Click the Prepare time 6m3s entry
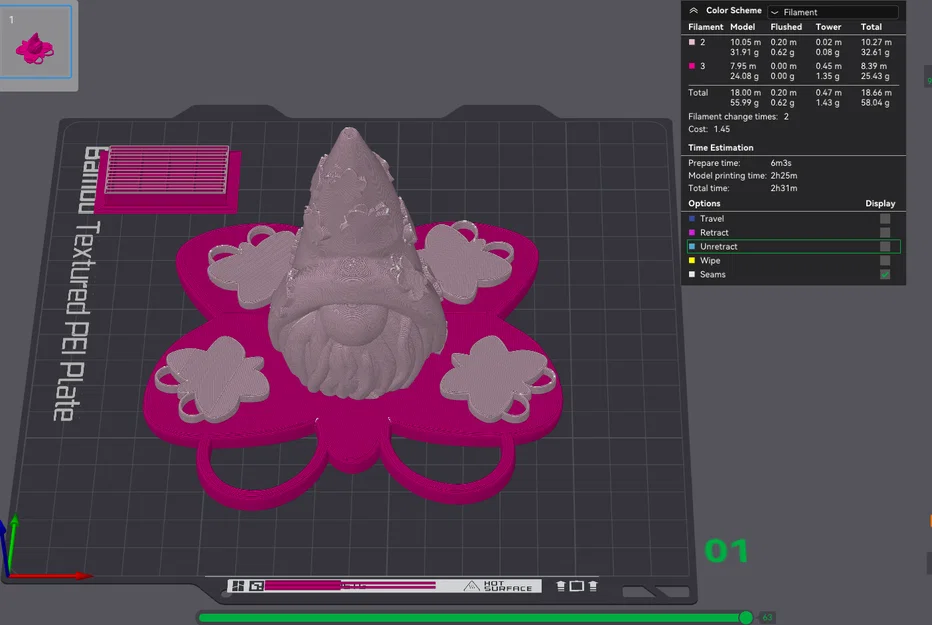Viewport: 932px width, 625px height. (x=740, y=163)
